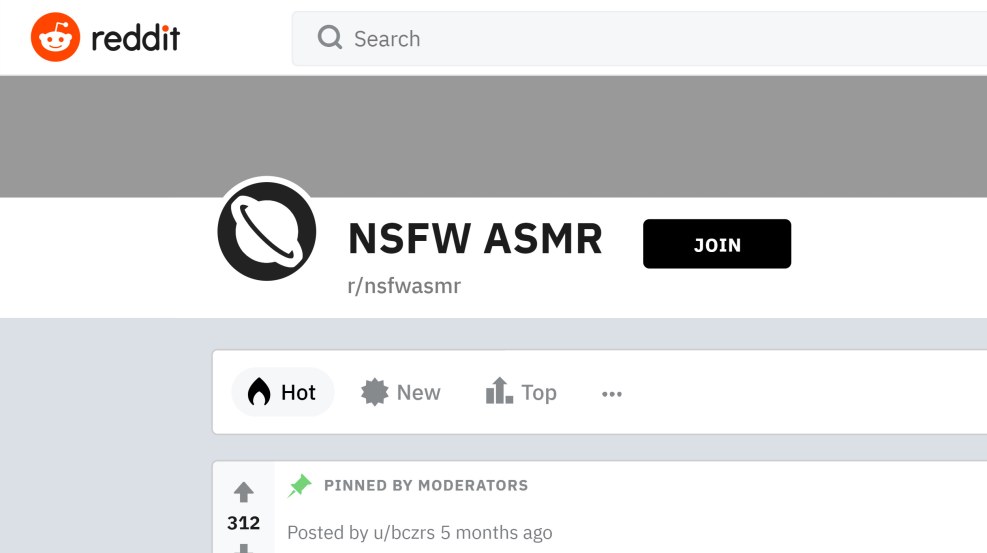This screenshot has height=553, width=987.
Task: Open user u/bczrs profile link
Action: click(404, 533)
